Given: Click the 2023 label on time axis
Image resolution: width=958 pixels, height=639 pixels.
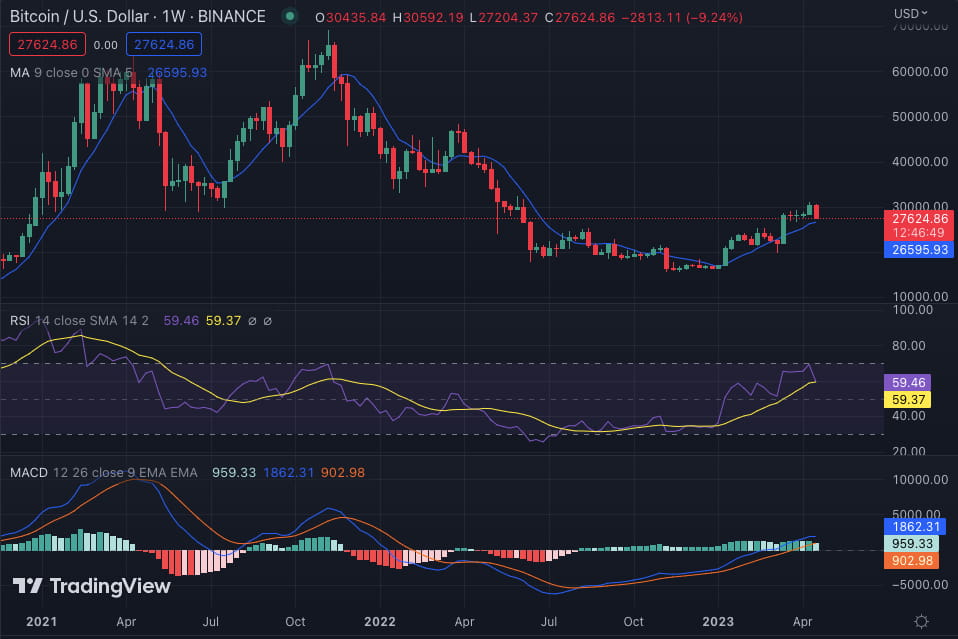Looking at the screenshot, I should (718, 622).
